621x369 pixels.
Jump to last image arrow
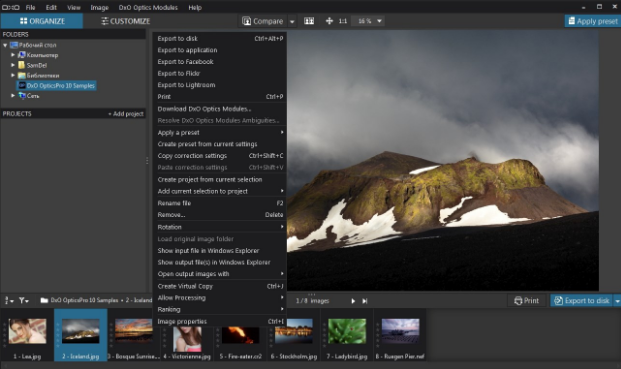pyautogui.click(x=365, y=301)
